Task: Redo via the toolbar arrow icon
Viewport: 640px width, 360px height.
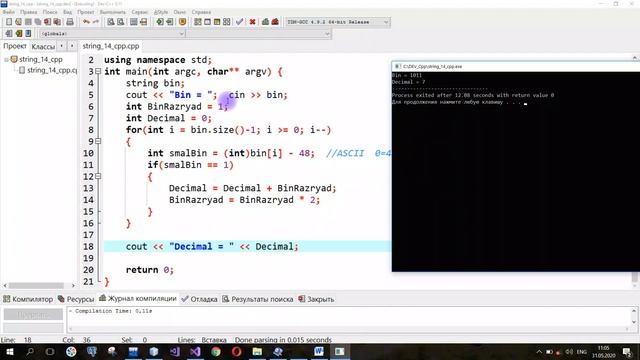Action: [96, 22]
